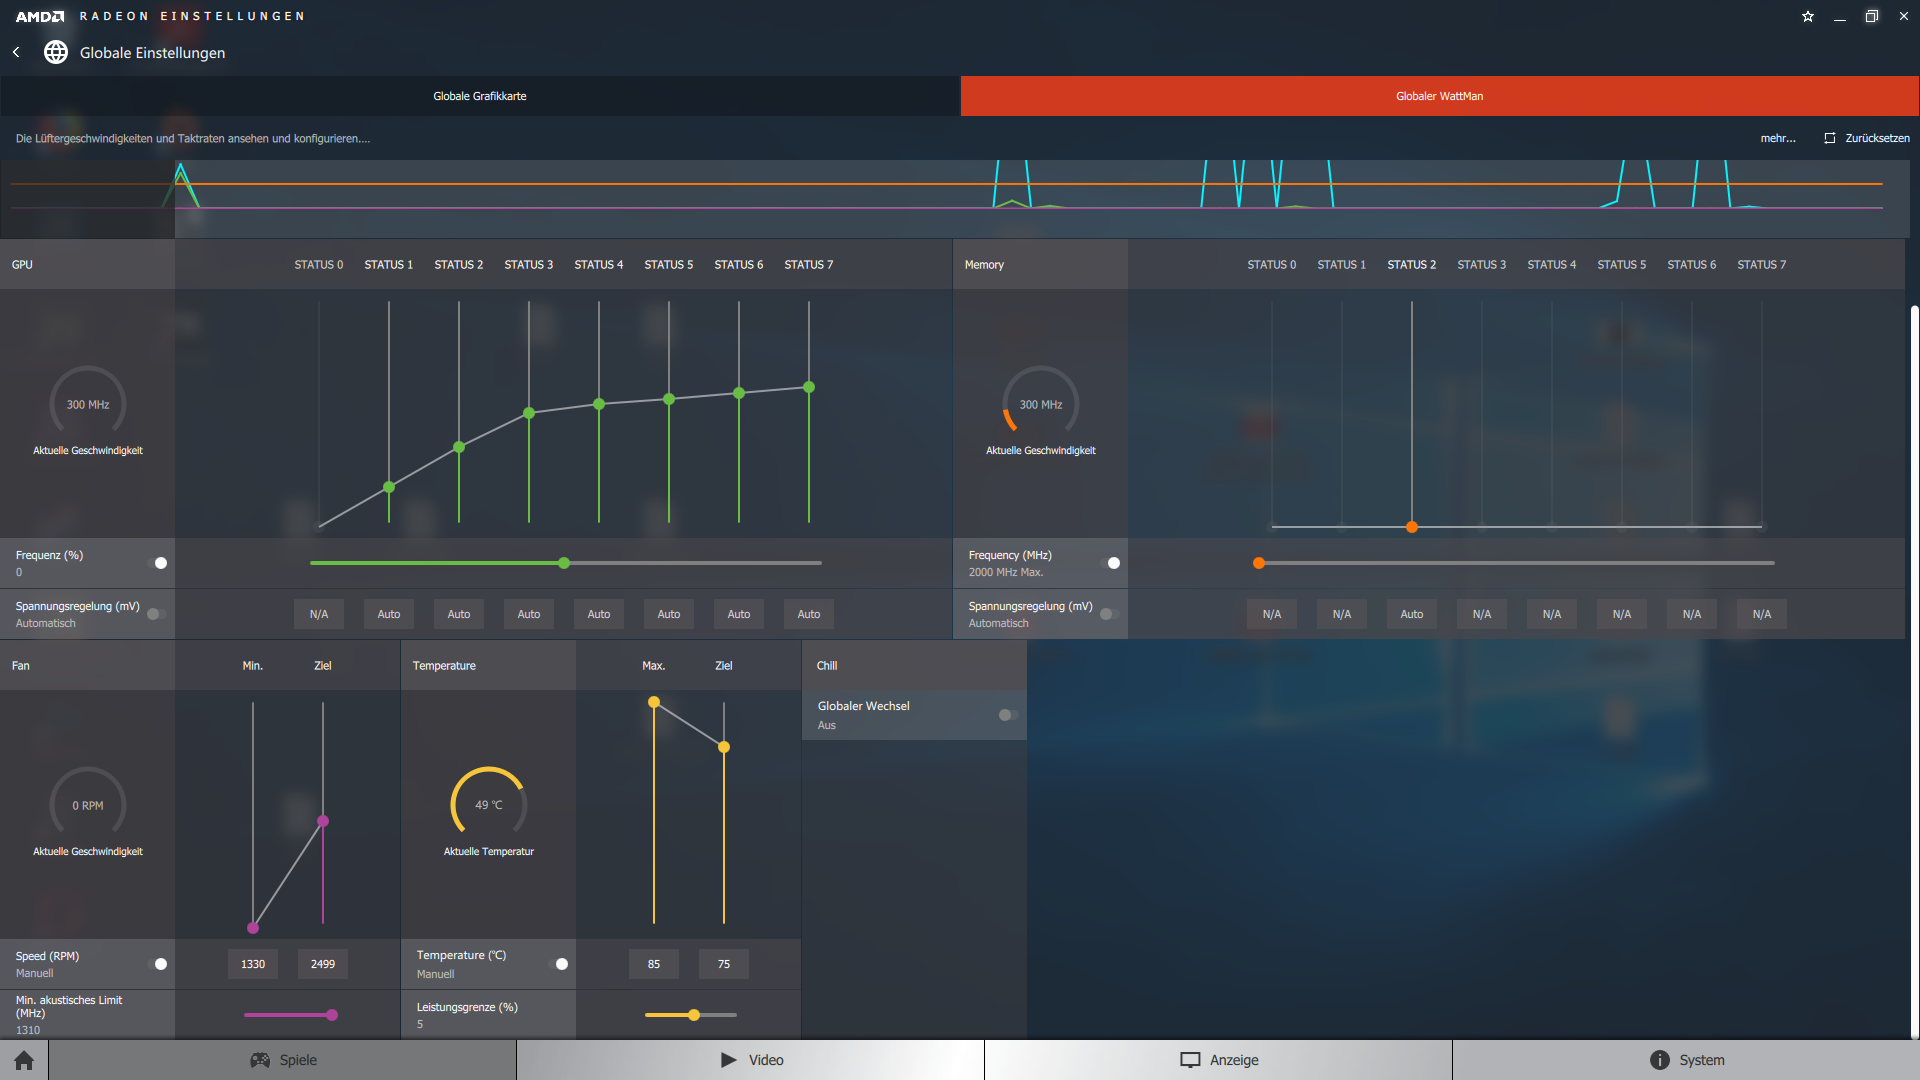Click the GPU frequency green slider handle
This screenshot has height=1080, width=1920.
pyautogui.click(x=564, y=563)
